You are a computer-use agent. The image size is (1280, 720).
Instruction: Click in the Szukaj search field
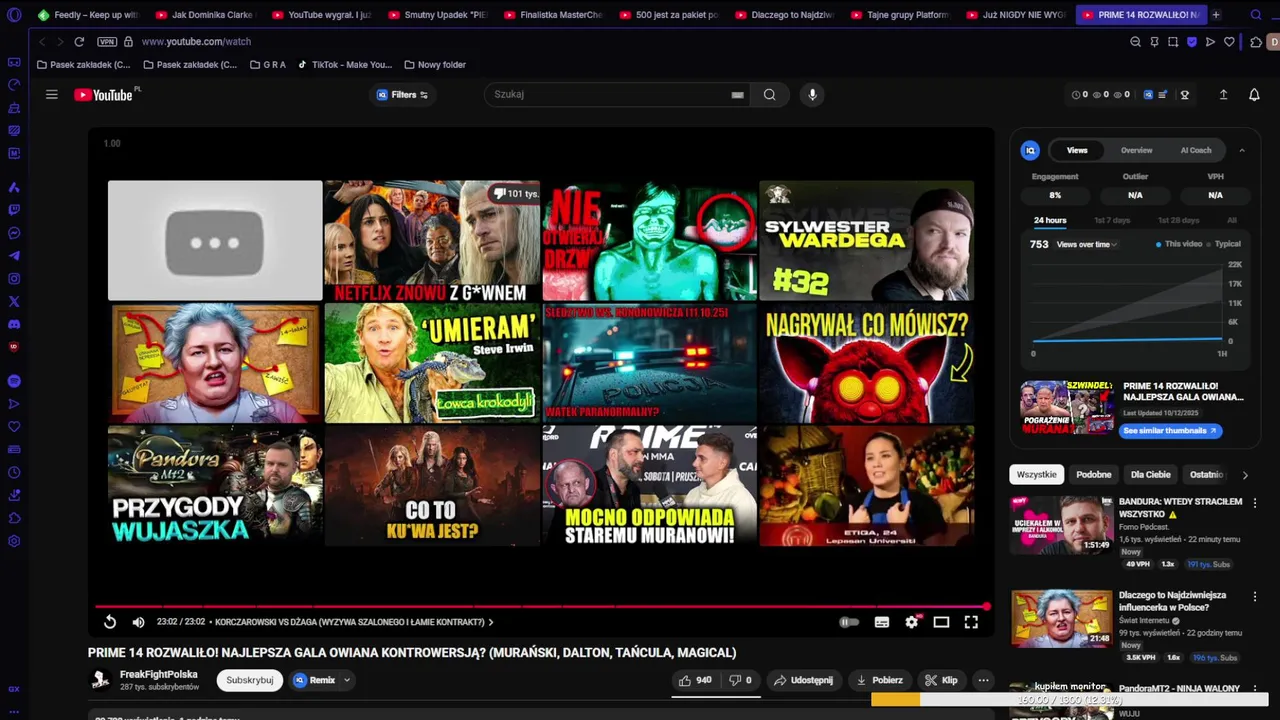coord(609,95)
